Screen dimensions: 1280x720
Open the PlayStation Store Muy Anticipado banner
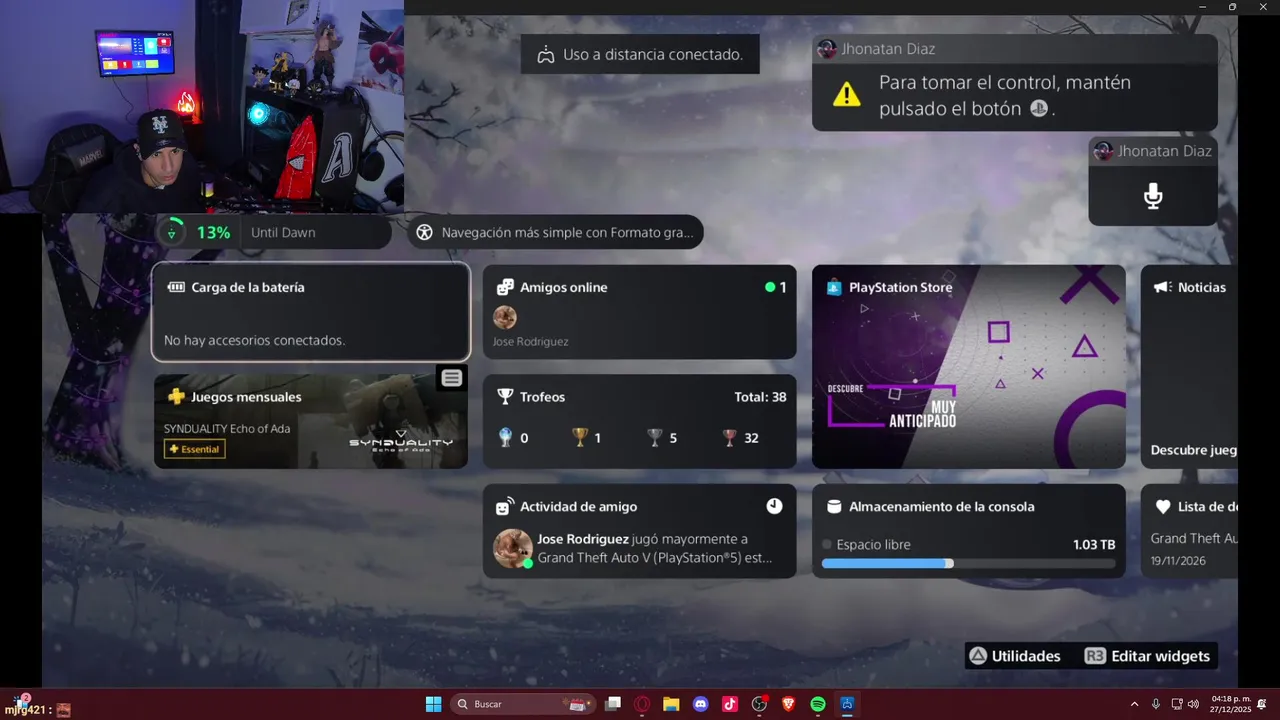pyautogui.click(x=969, y=367)
